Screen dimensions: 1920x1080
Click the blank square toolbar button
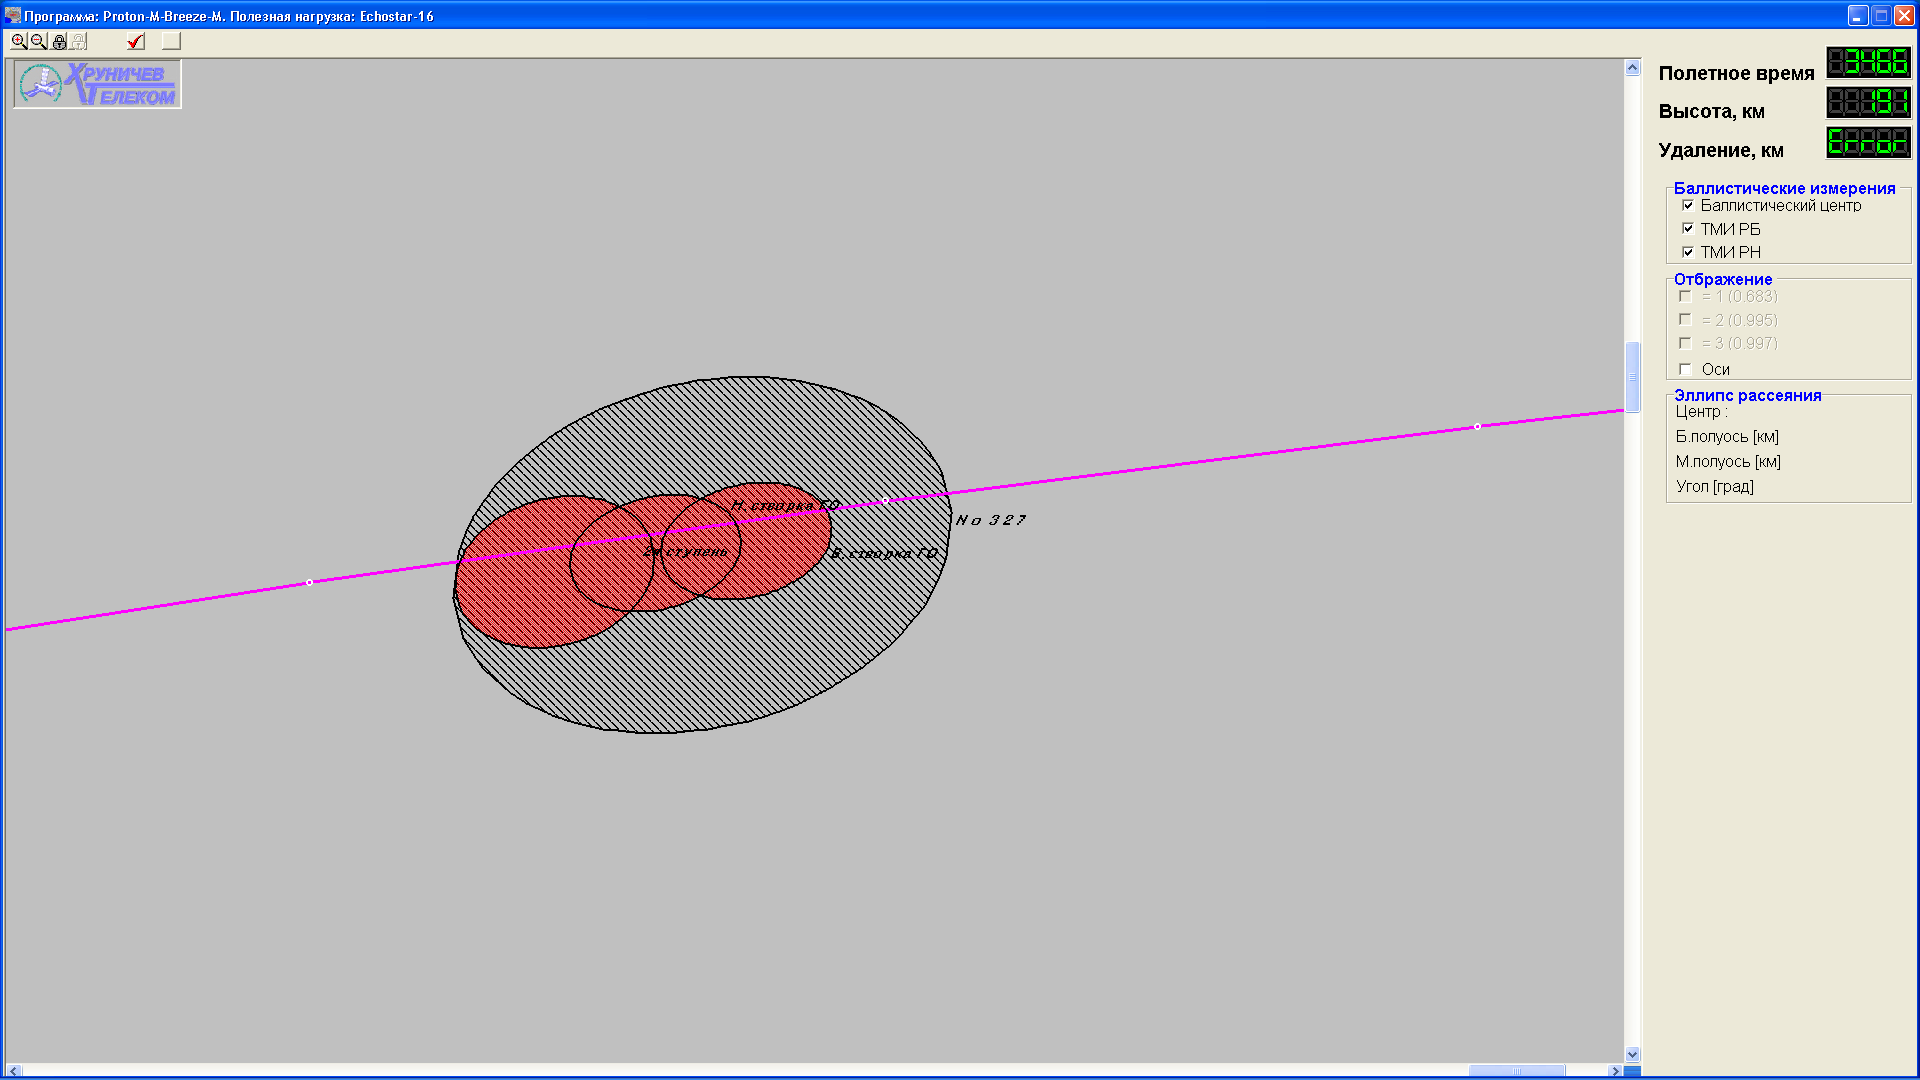pos(171,41)
